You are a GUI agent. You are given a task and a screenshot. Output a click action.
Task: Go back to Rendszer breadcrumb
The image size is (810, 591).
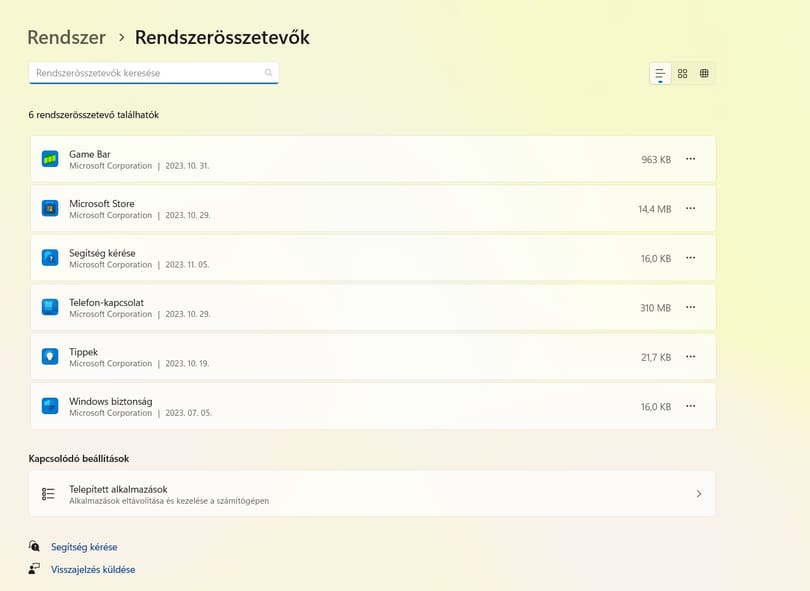pyautogui.click(x=67, y=37)
